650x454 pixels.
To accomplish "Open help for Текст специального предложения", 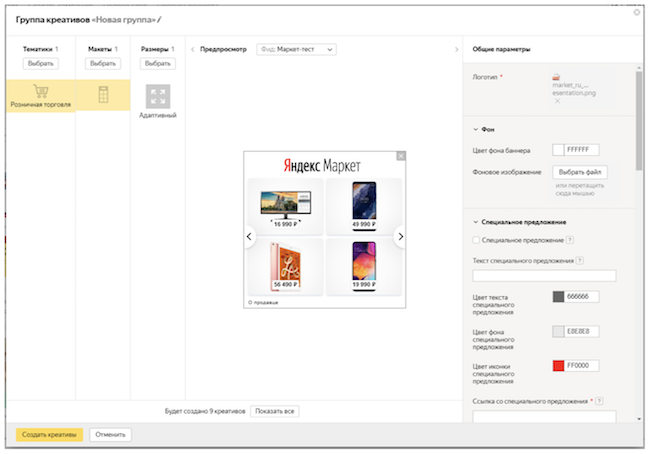I will tap(580, 260).
